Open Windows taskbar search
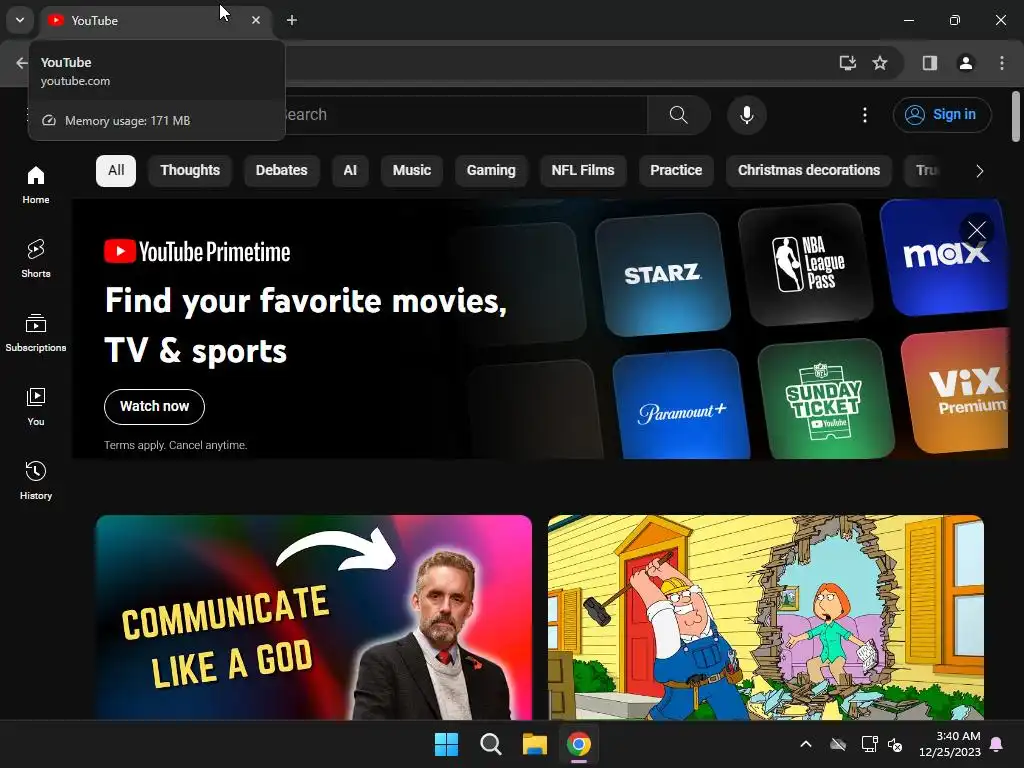Image resolution: width=1024 pixels, height=768 pixels. (490, 744)
